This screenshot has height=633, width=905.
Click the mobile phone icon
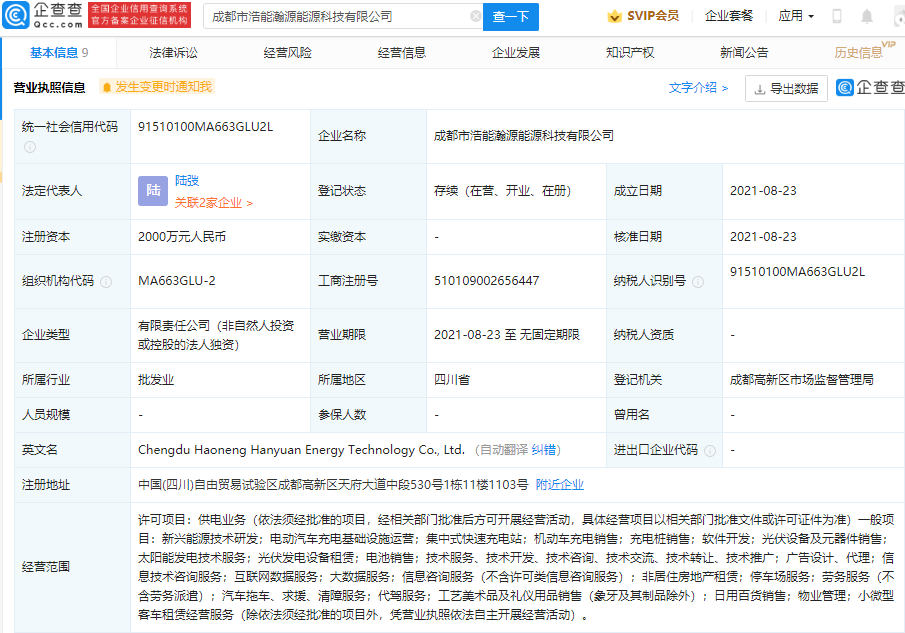(836, 15)
